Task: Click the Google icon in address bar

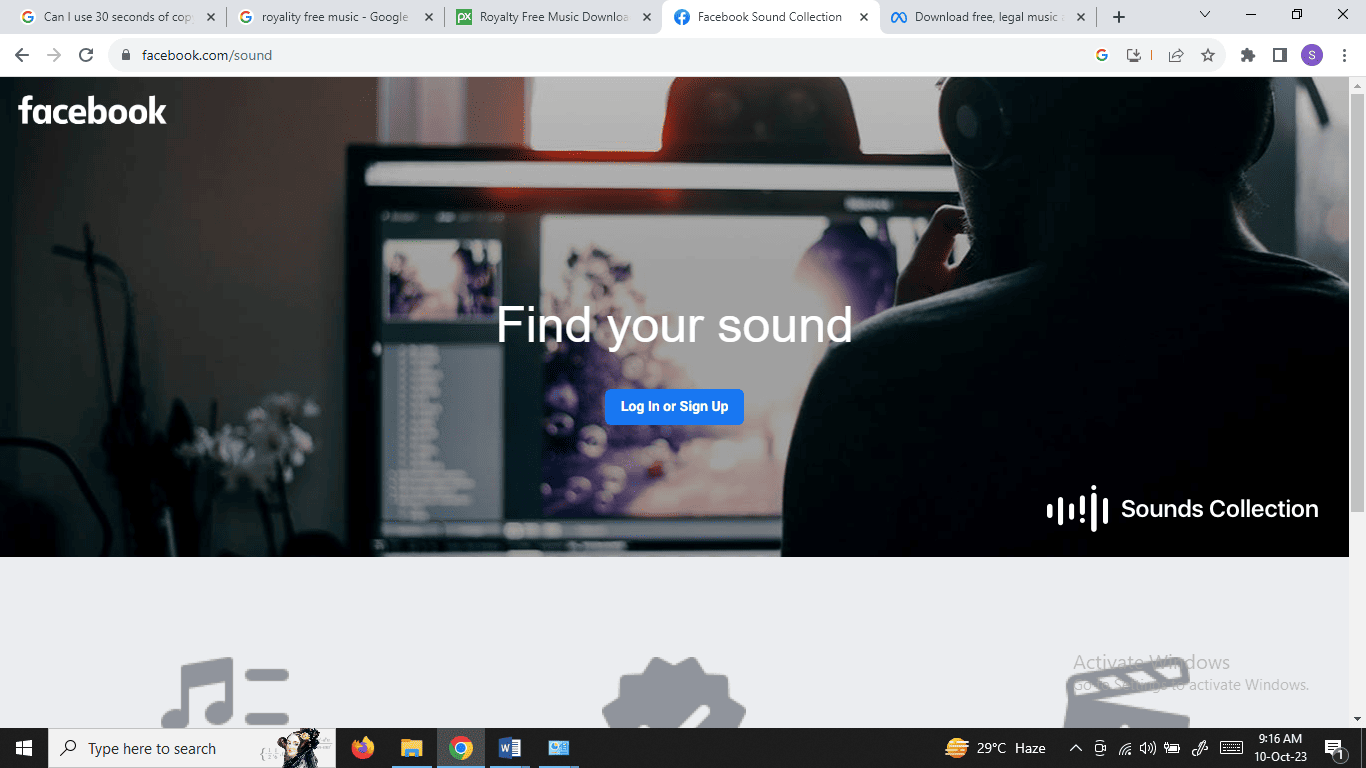Action: click(x=1102, y=55)
